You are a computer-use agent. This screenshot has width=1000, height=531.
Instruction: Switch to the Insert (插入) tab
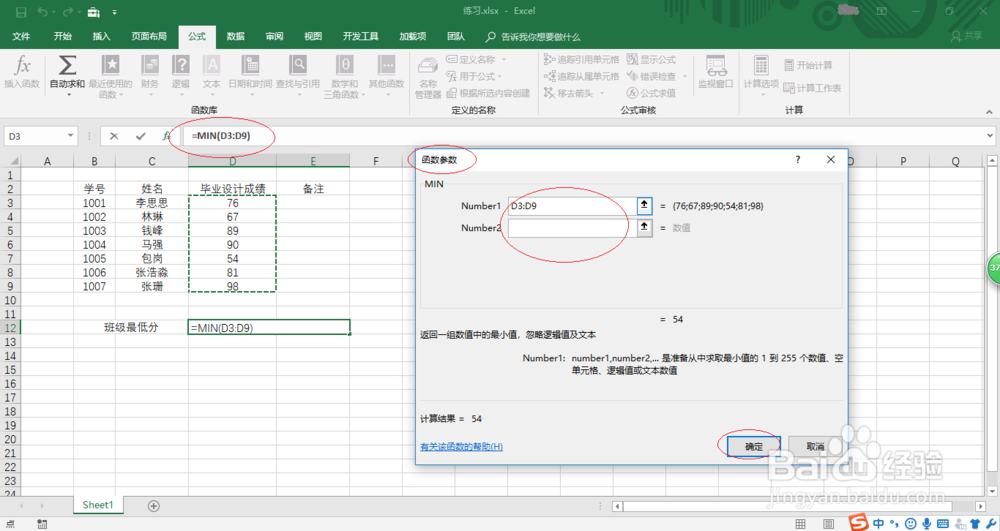click(x=101, y=36)
